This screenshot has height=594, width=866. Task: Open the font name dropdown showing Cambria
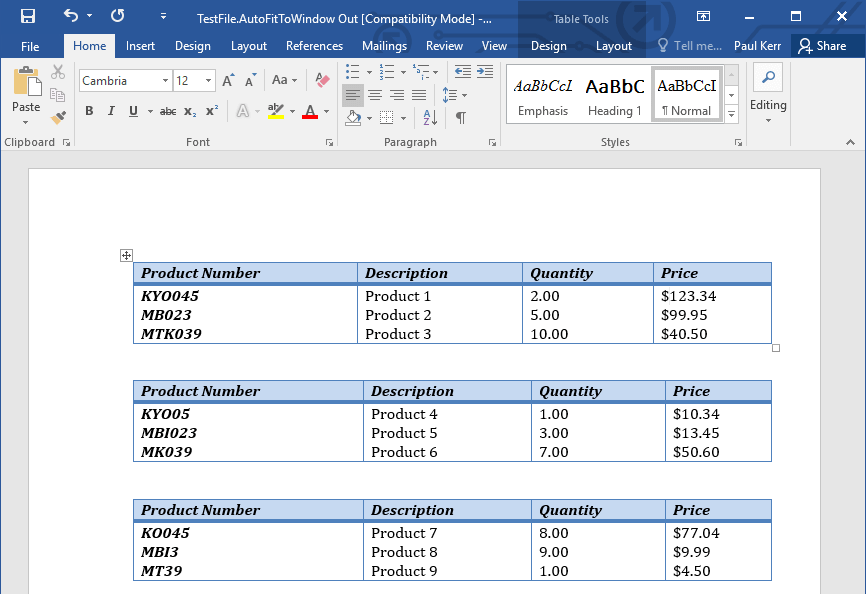pyautogui.click(x=165, y=81)
